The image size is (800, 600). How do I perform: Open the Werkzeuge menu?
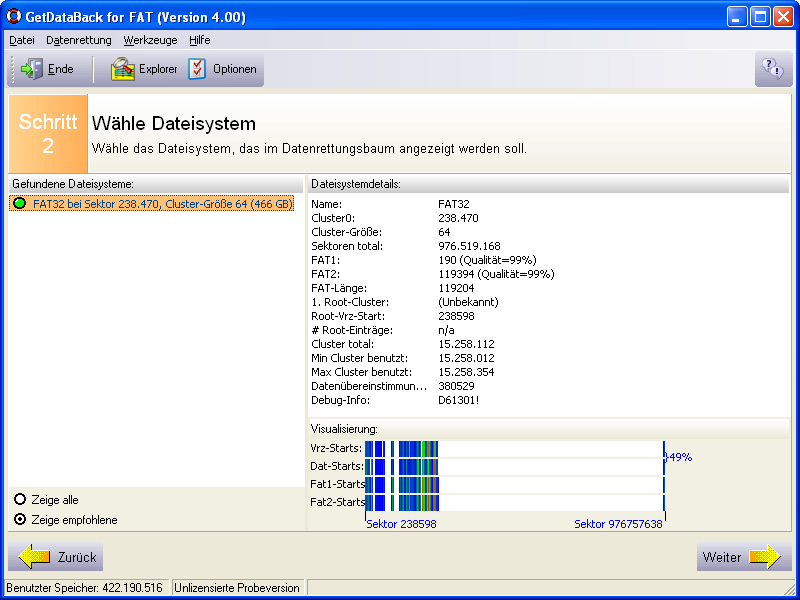150,40
